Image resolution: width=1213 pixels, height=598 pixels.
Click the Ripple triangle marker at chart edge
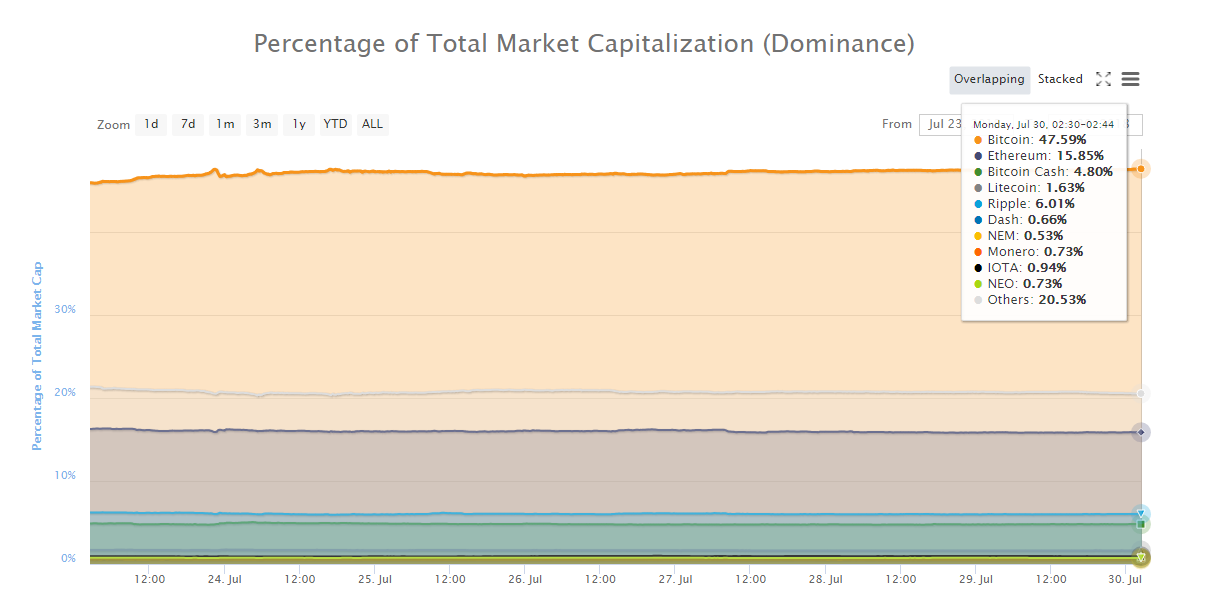click(1141, 514)
